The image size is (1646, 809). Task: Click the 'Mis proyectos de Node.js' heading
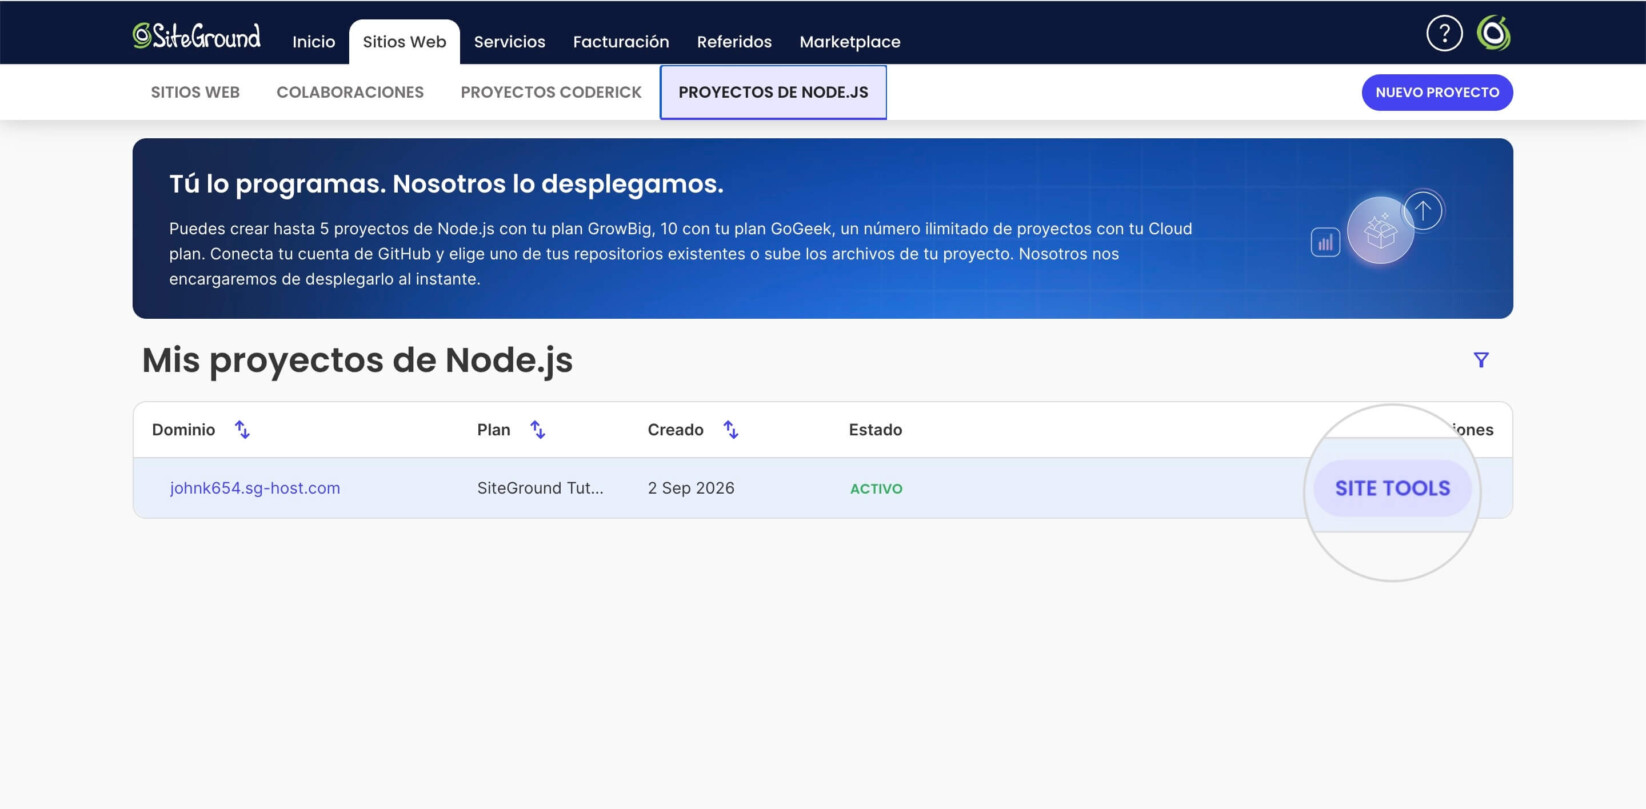click(357, 361)
